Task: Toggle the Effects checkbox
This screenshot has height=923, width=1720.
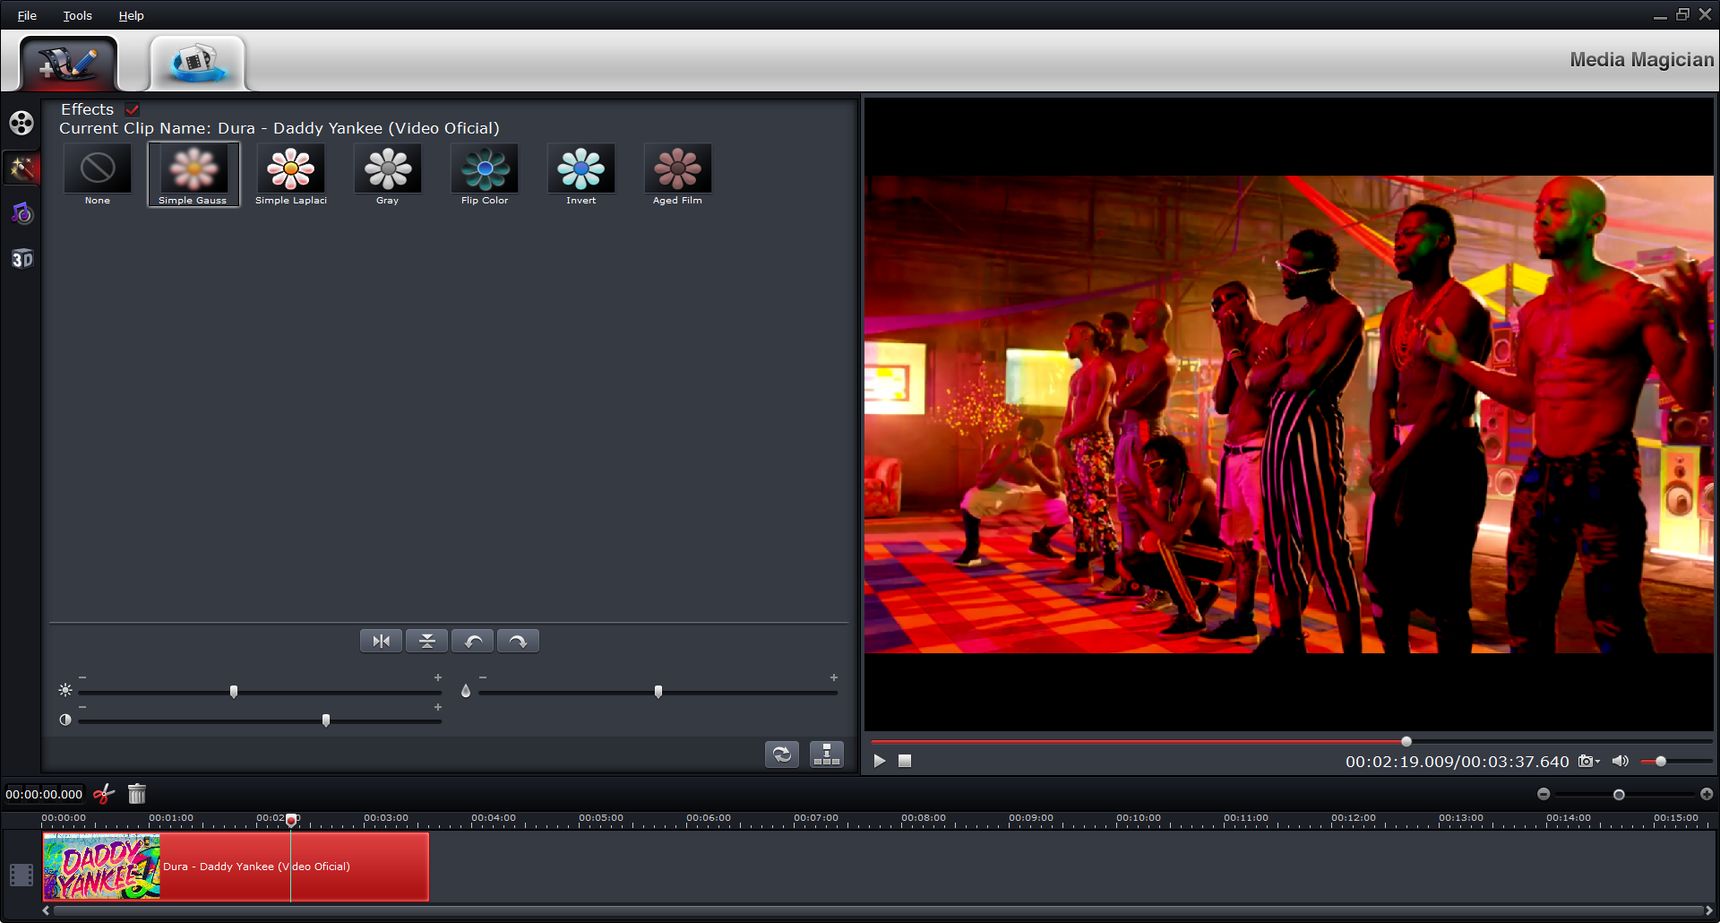Action: click(x=132, y=109)
